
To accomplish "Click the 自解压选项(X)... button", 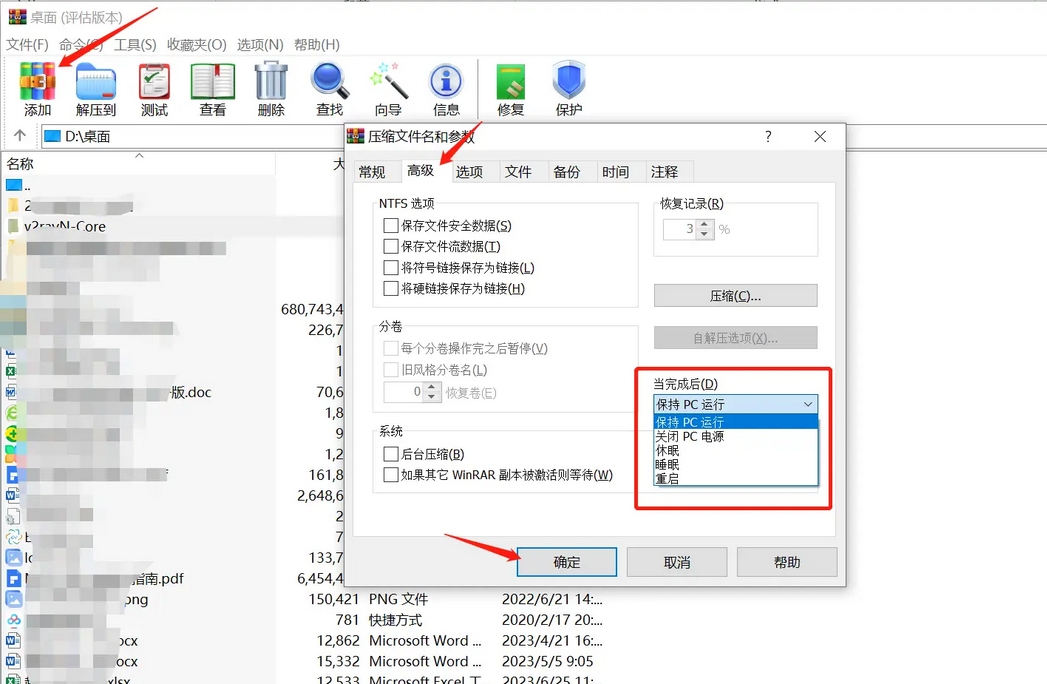I will pyautogui.click(x=735, y=338).
